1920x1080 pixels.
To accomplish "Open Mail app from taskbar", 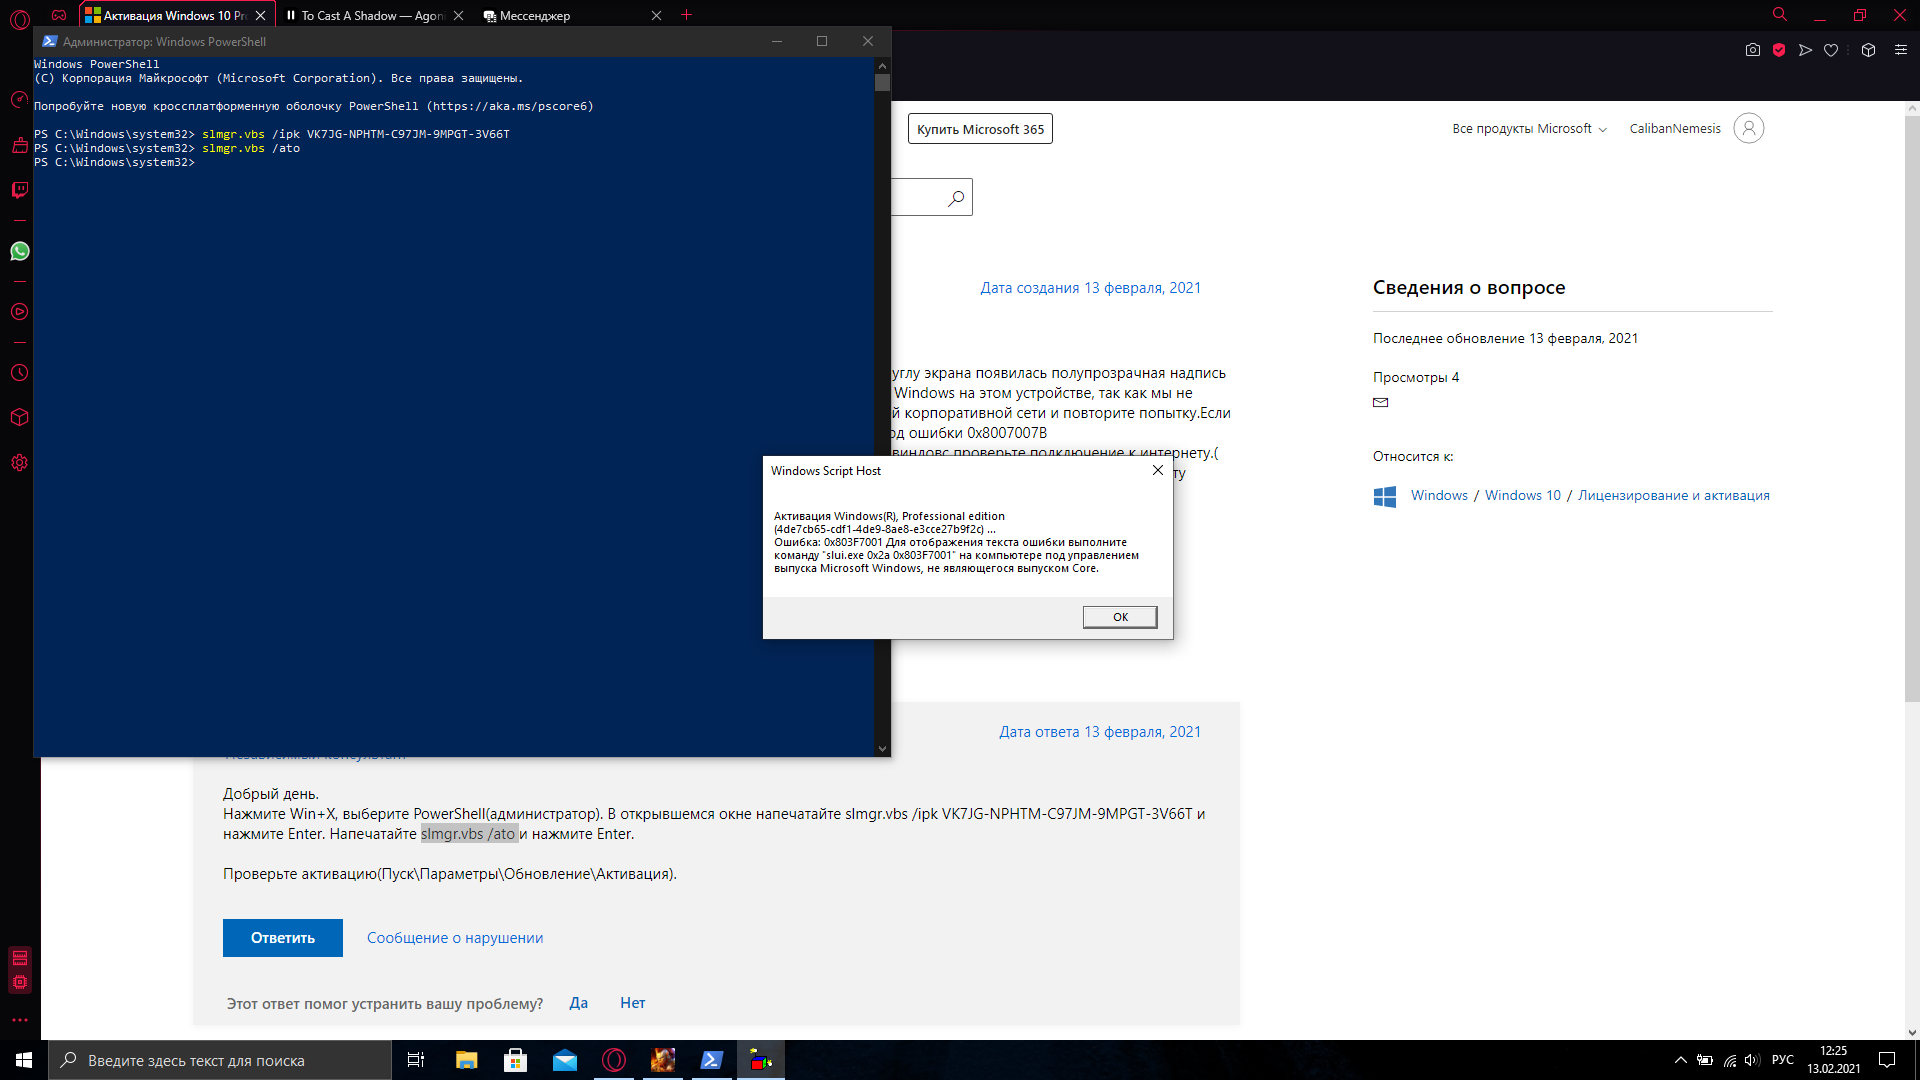I will (565, 1060).
